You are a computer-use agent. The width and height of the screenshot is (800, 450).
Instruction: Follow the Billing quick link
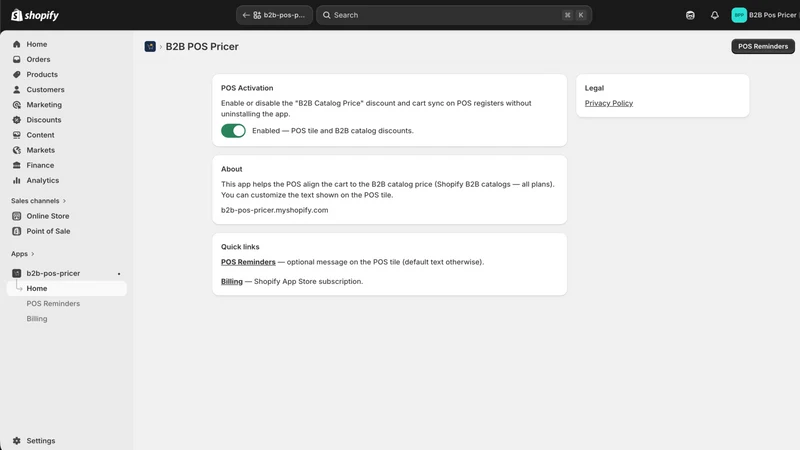pos(232,282)
